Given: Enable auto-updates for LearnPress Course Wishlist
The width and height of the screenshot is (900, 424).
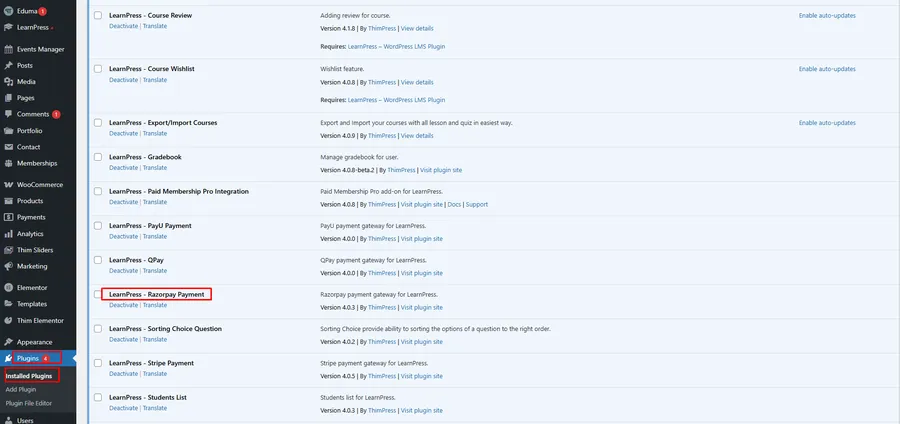Looking at the screenshot, I should 827,68.
